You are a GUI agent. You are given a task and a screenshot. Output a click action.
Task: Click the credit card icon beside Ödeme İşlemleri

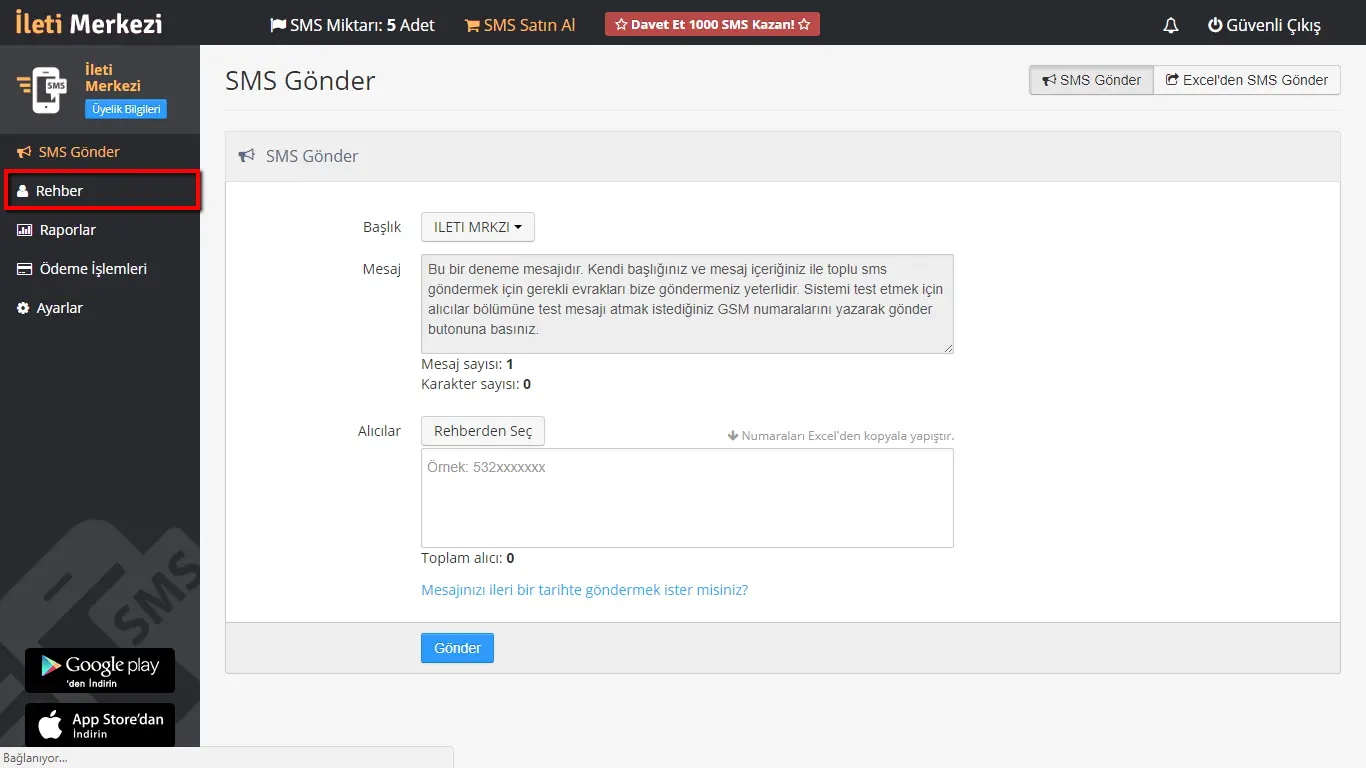(x=24, y=269)
